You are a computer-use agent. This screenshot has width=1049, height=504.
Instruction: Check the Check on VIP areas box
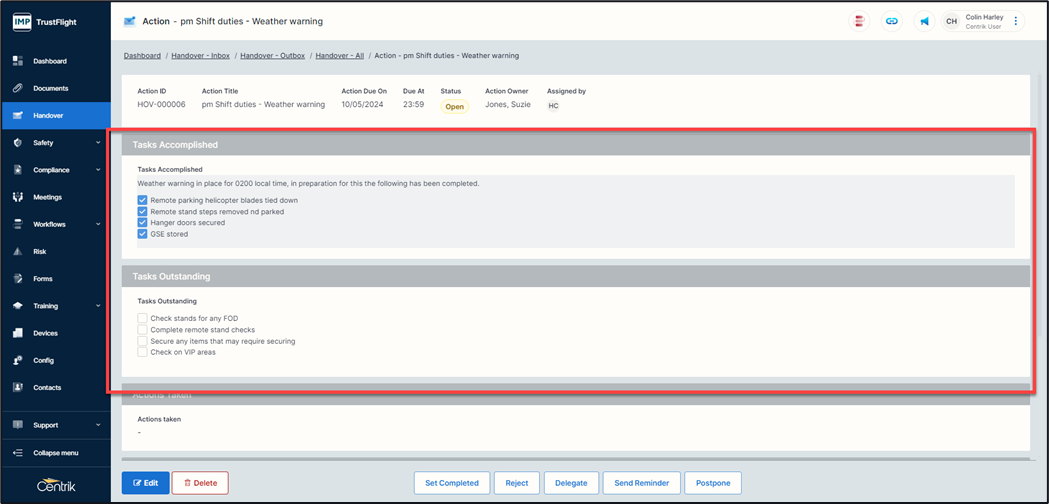point(143,352)
